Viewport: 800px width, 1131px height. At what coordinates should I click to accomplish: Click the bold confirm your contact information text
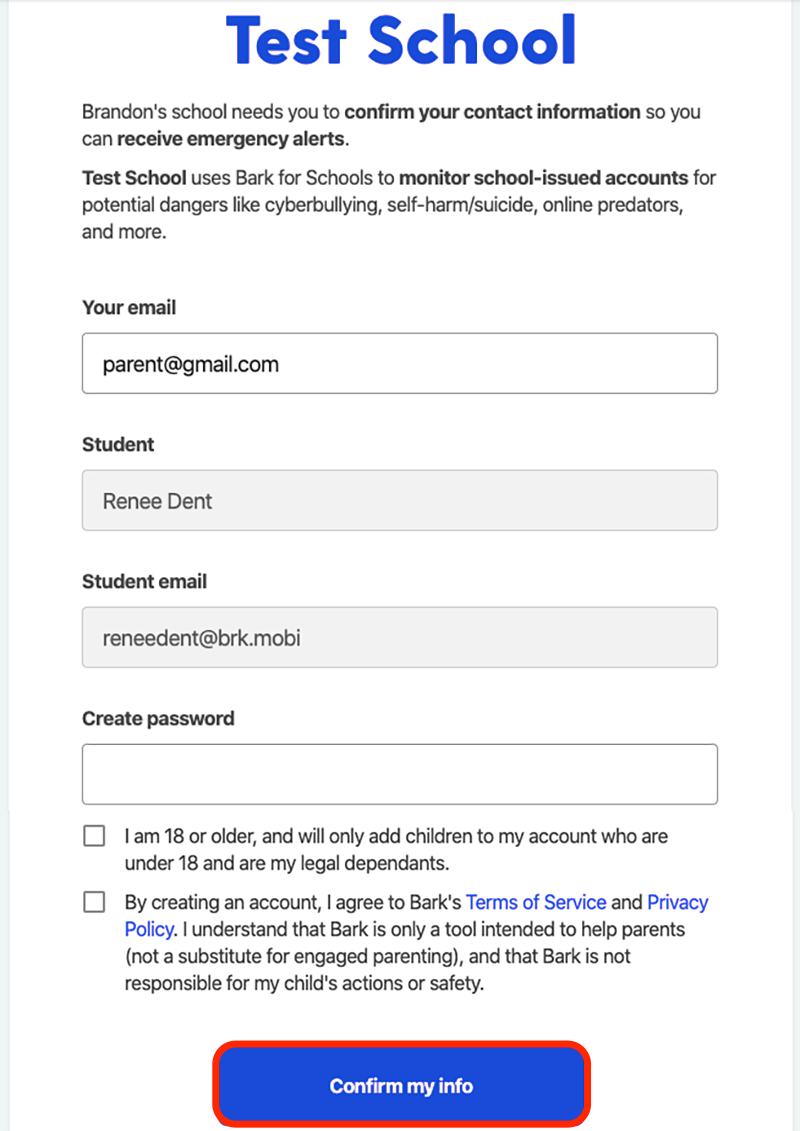pyautogui.click(x=492, y=112)
